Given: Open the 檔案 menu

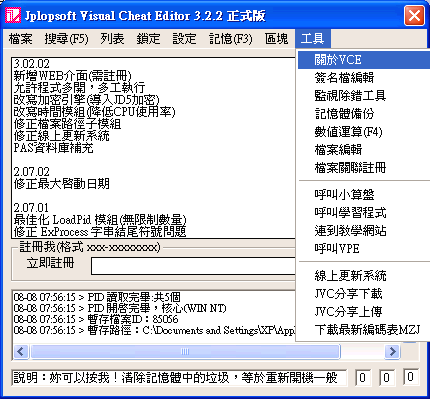Looking at the screenshot, I should point(21,39).
